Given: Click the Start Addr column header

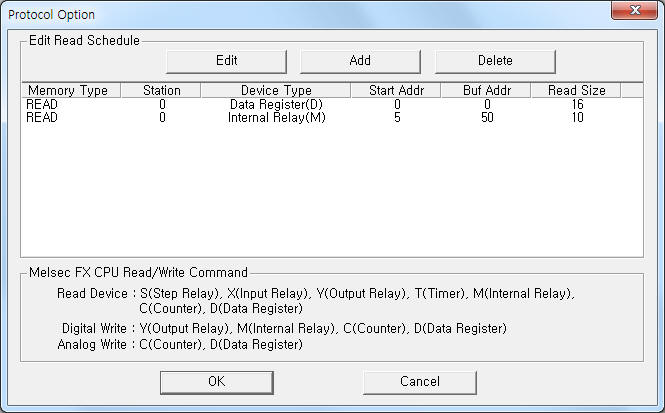Looking at the screenshot, I should pos(397,91).
